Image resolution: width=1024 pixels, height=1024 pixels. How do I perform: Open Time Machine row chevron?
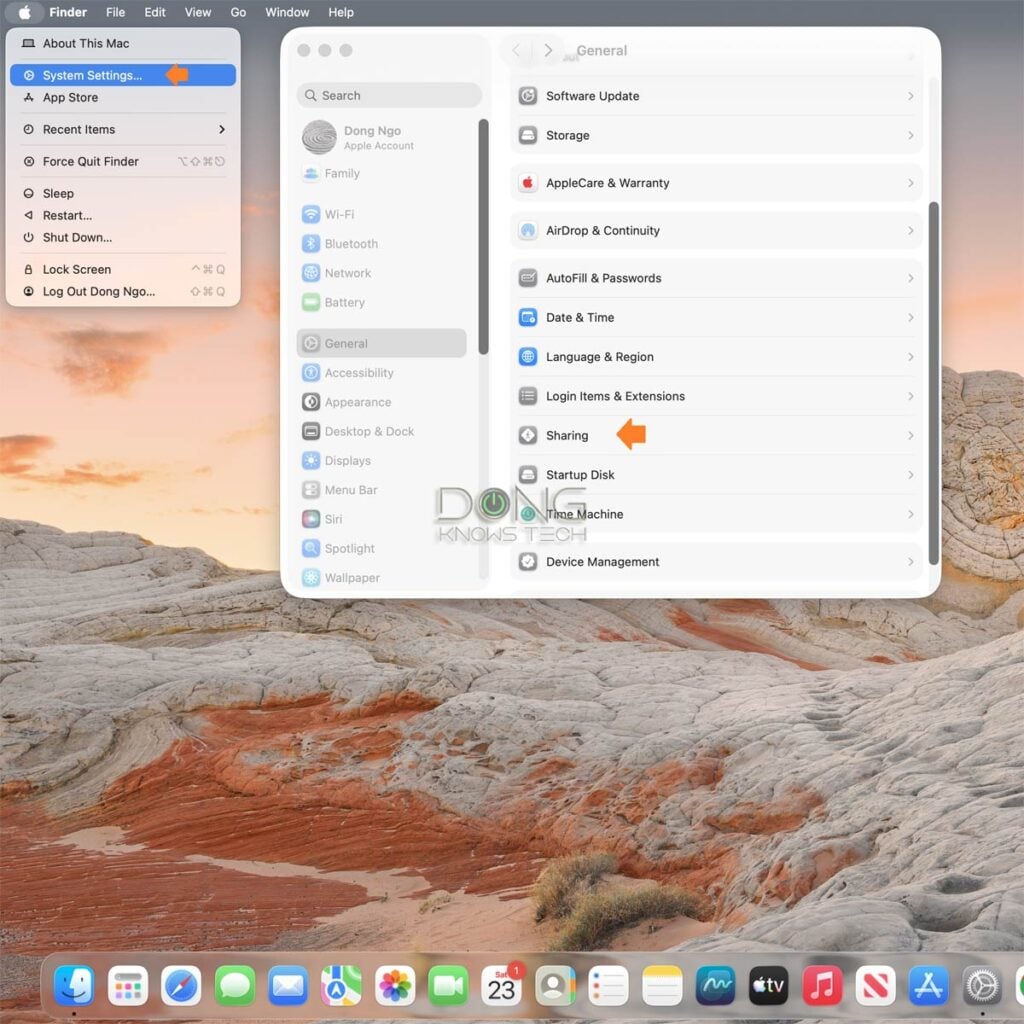point(910,515)
